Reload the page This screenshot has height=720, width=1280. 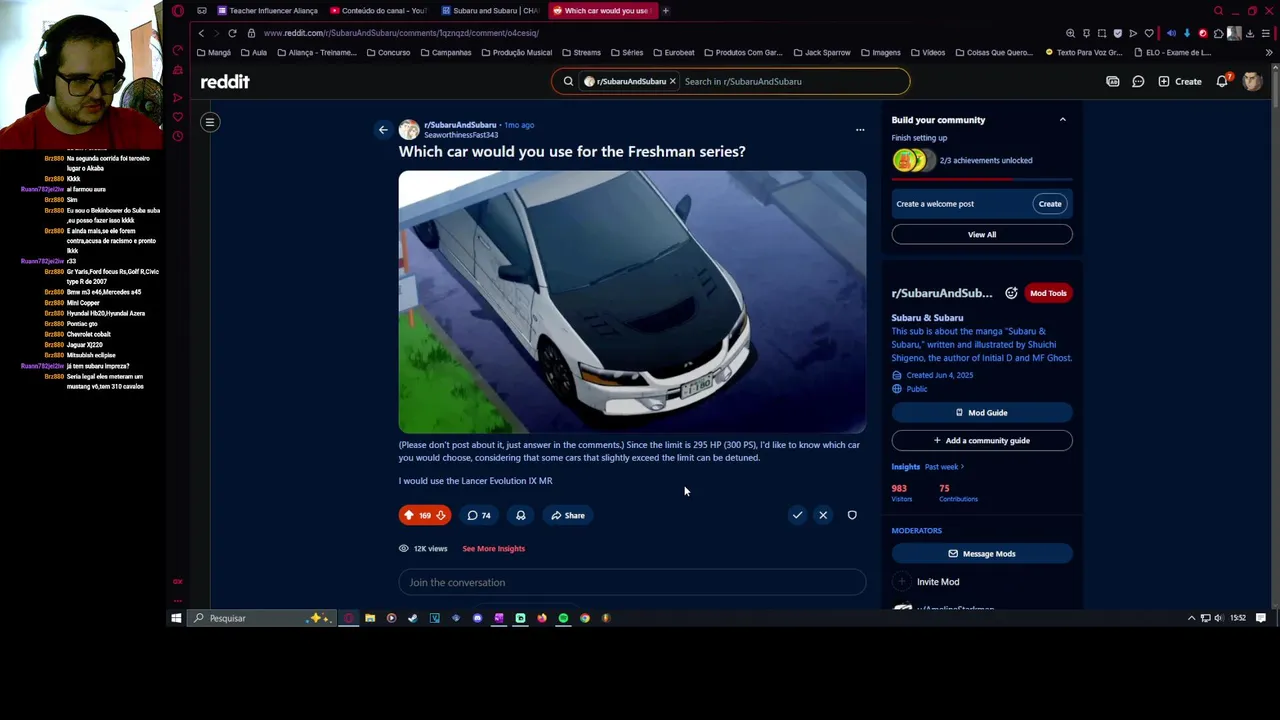pos(232,33)
